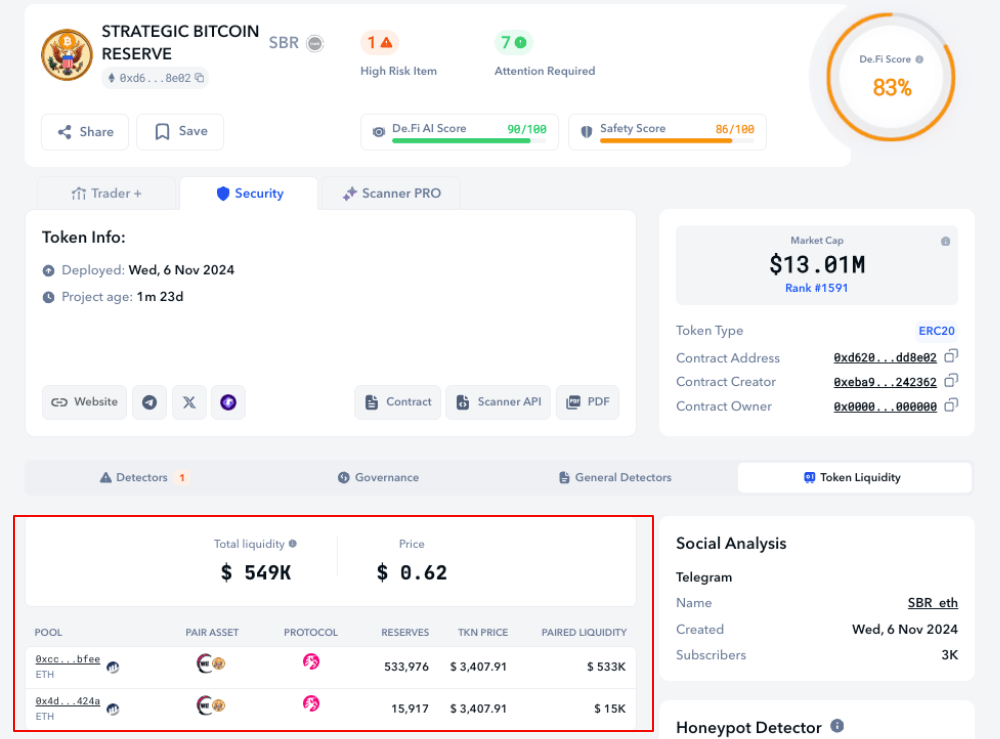This screenshot has height=739, width=1000.
Task: Open pool address 0xcc...bfee
Action: (67, 660)
